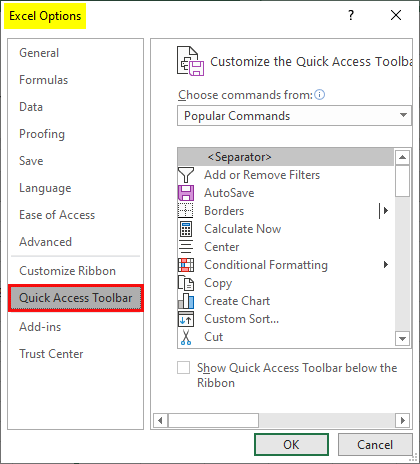Select the Cut scissors icon
This screenshot has height=464, width=420.
pyautogui.click(x=186, y=337)
